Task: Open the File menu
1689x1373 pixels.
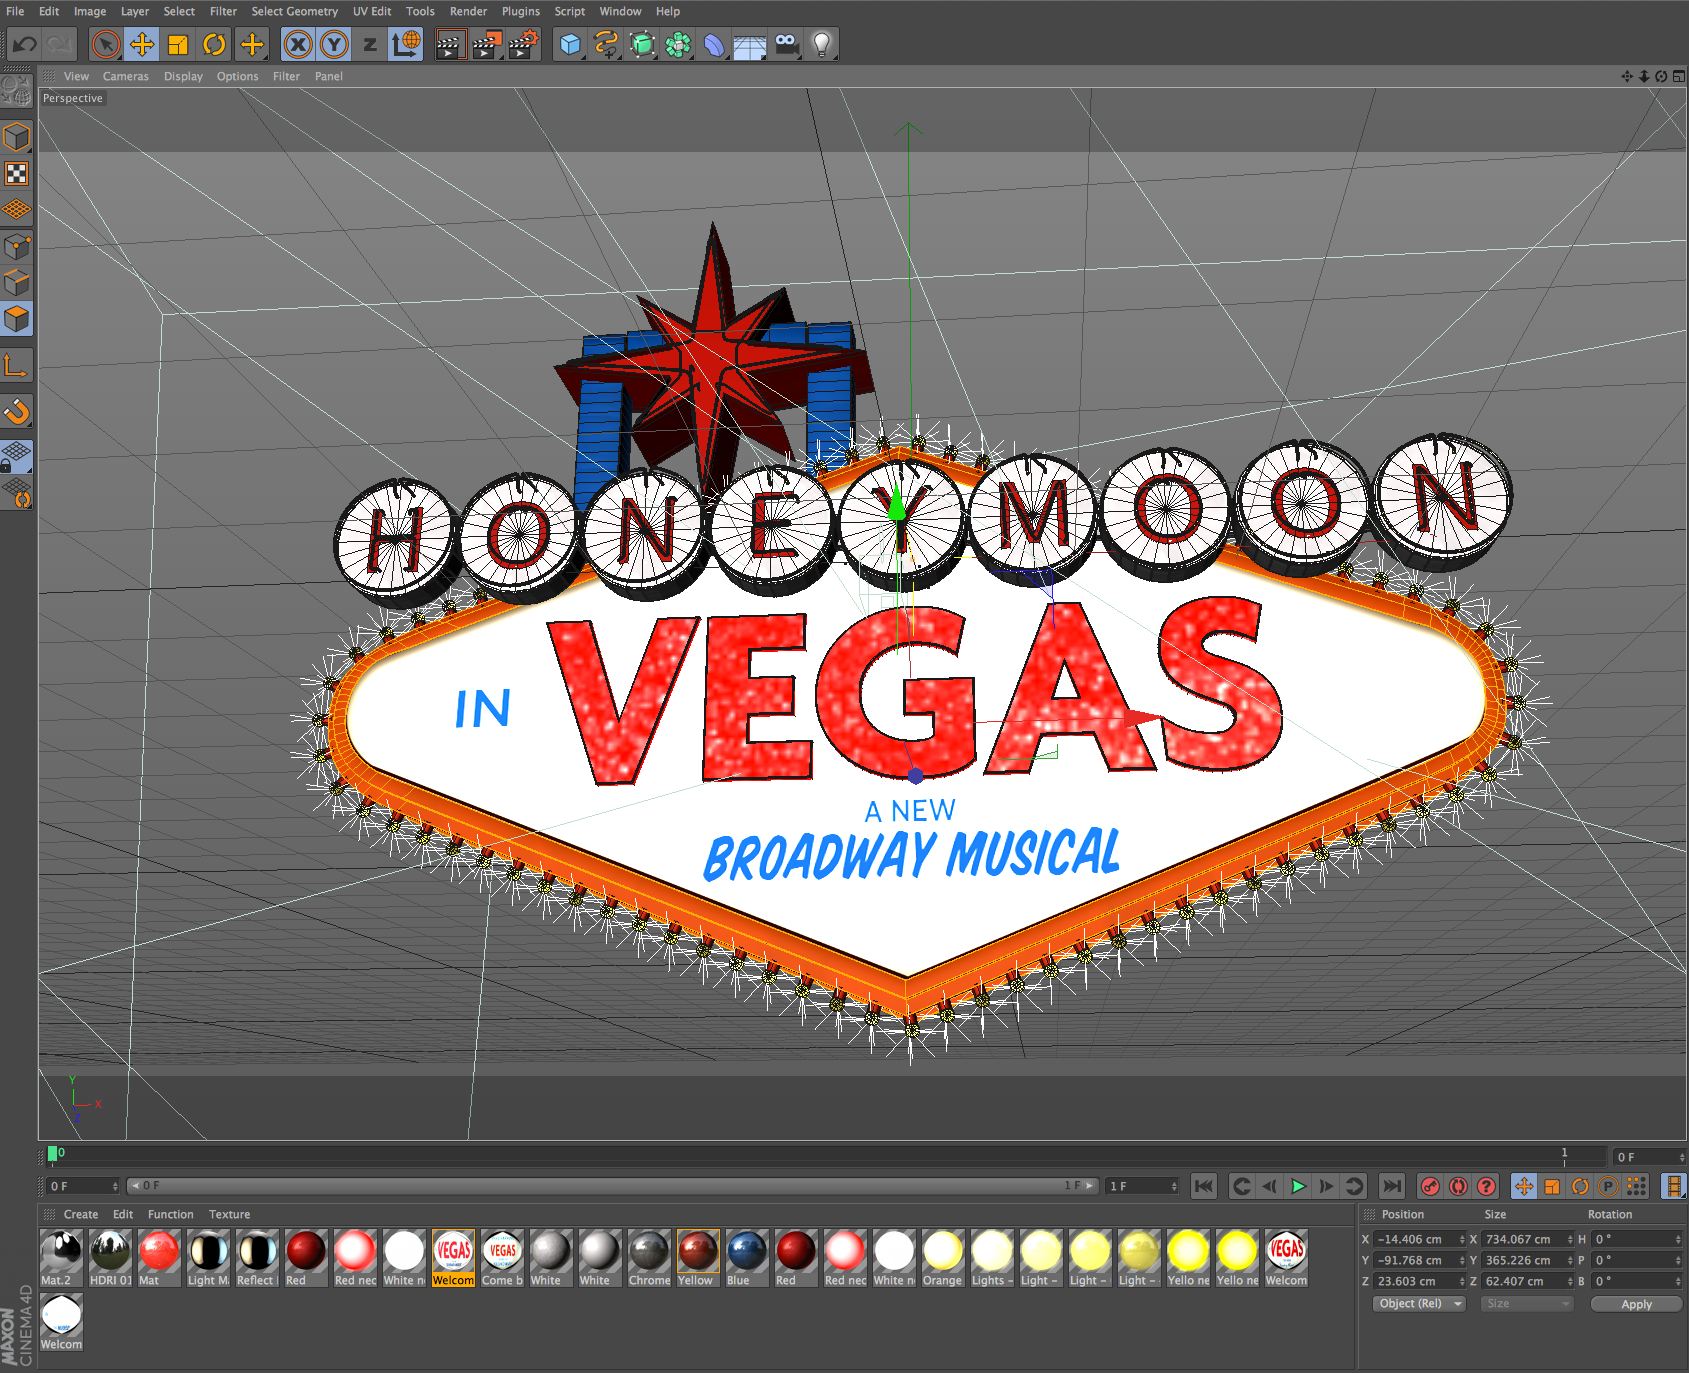Action: (x=15, y=11)
